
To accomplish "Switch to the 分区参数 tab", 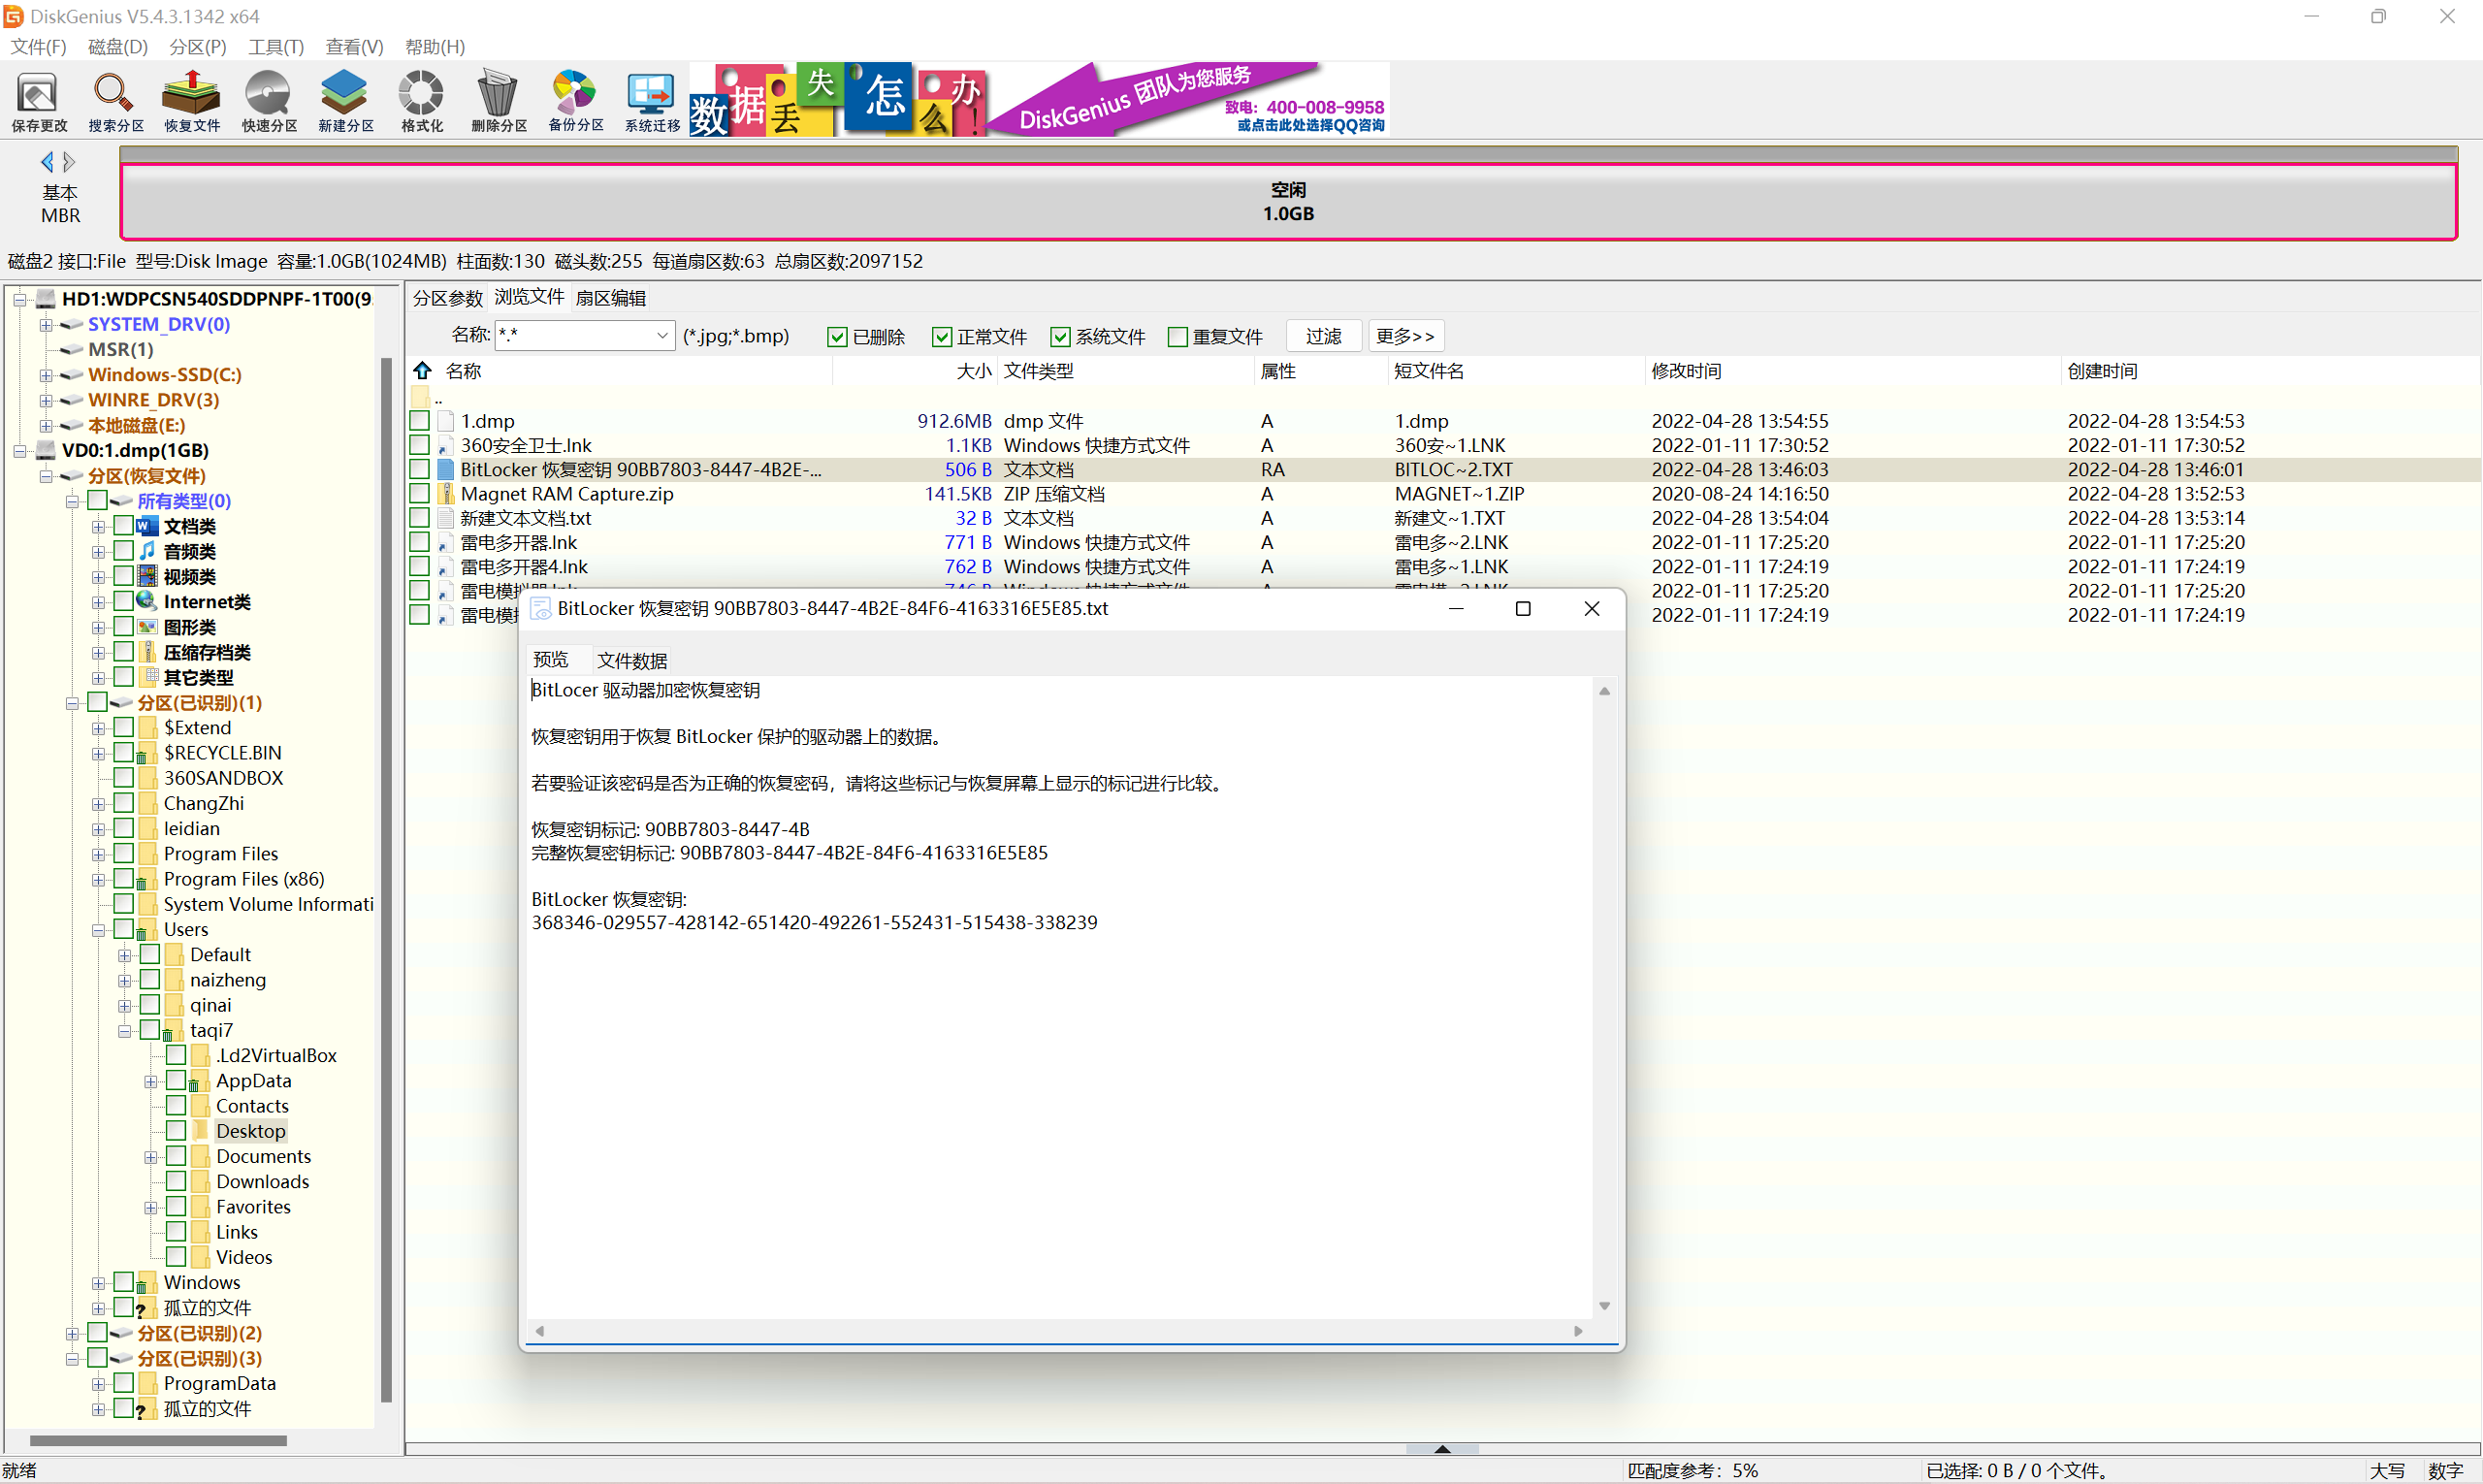I will point(447,298).
